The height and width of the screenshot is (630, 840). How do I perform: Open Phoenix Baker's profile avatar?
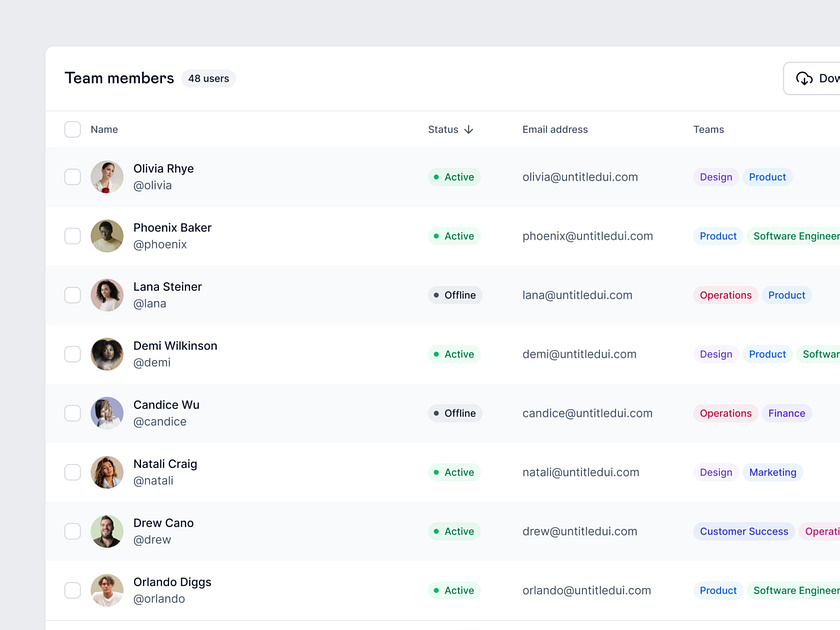107,235
